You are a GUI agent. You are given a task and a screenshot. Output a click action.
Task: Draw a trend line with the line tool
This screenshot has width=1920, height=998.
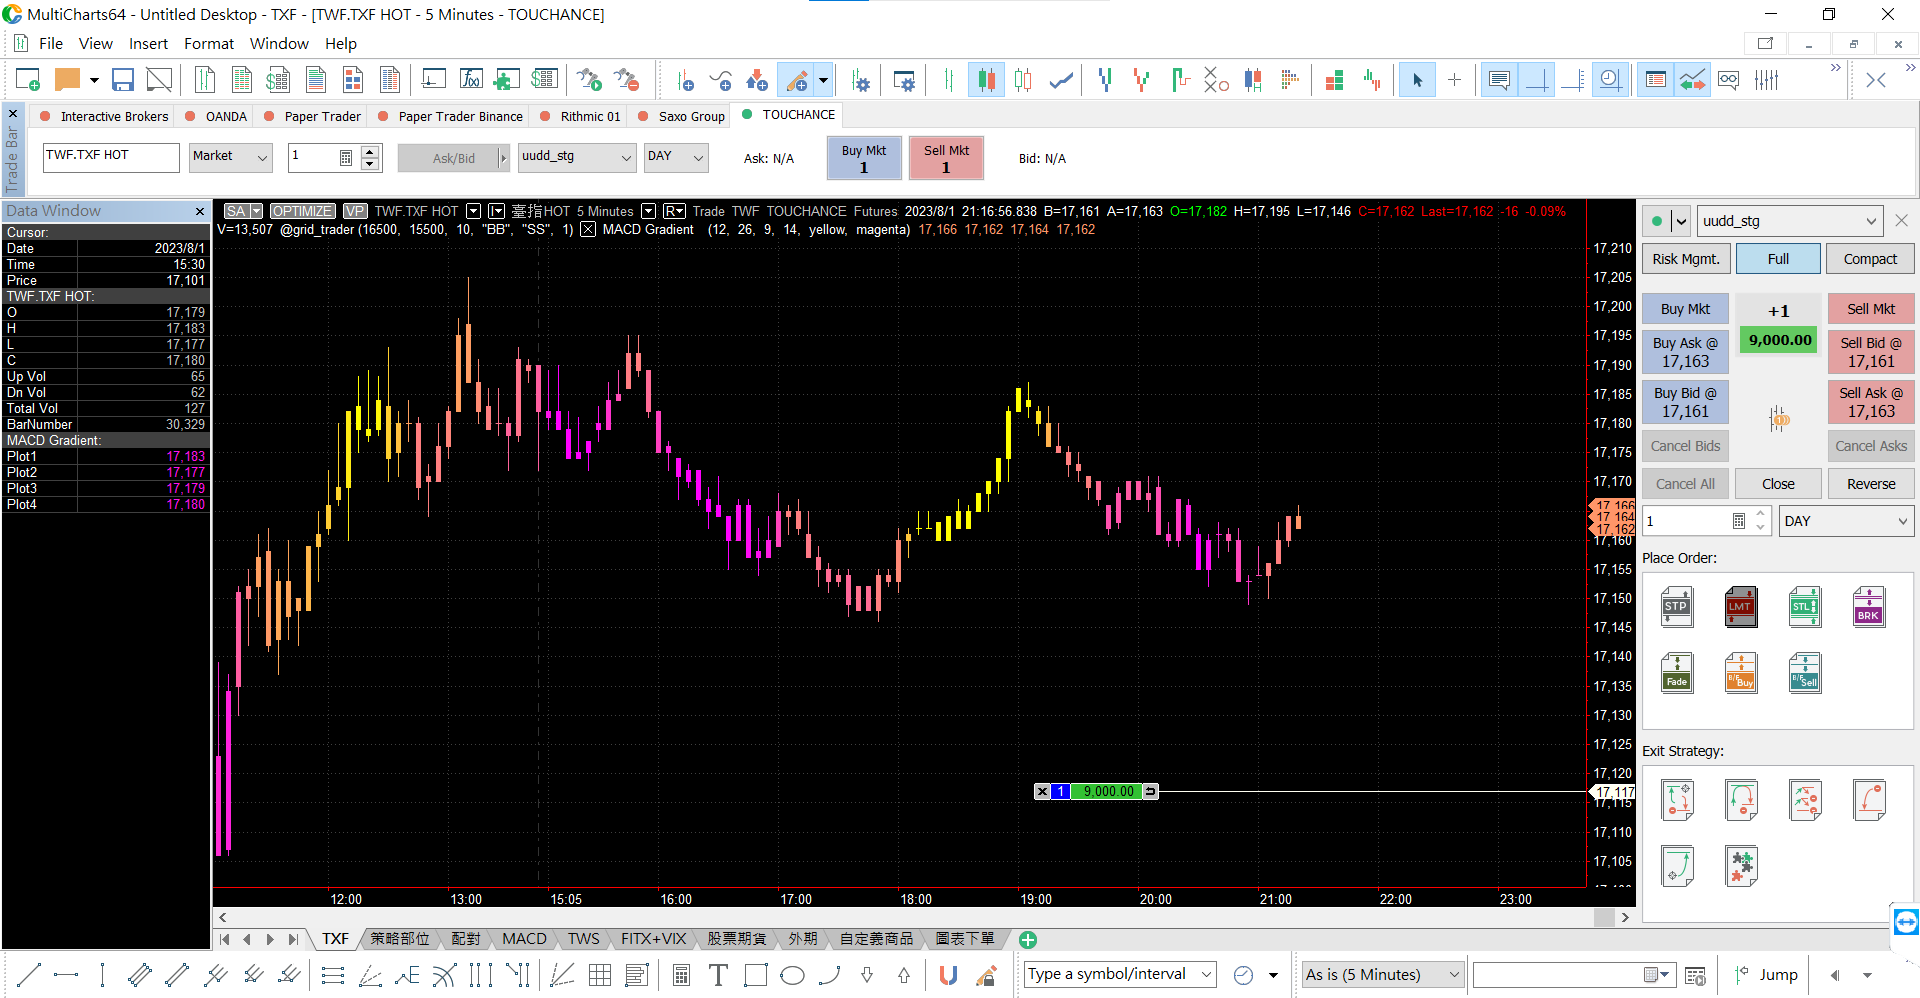29,974
